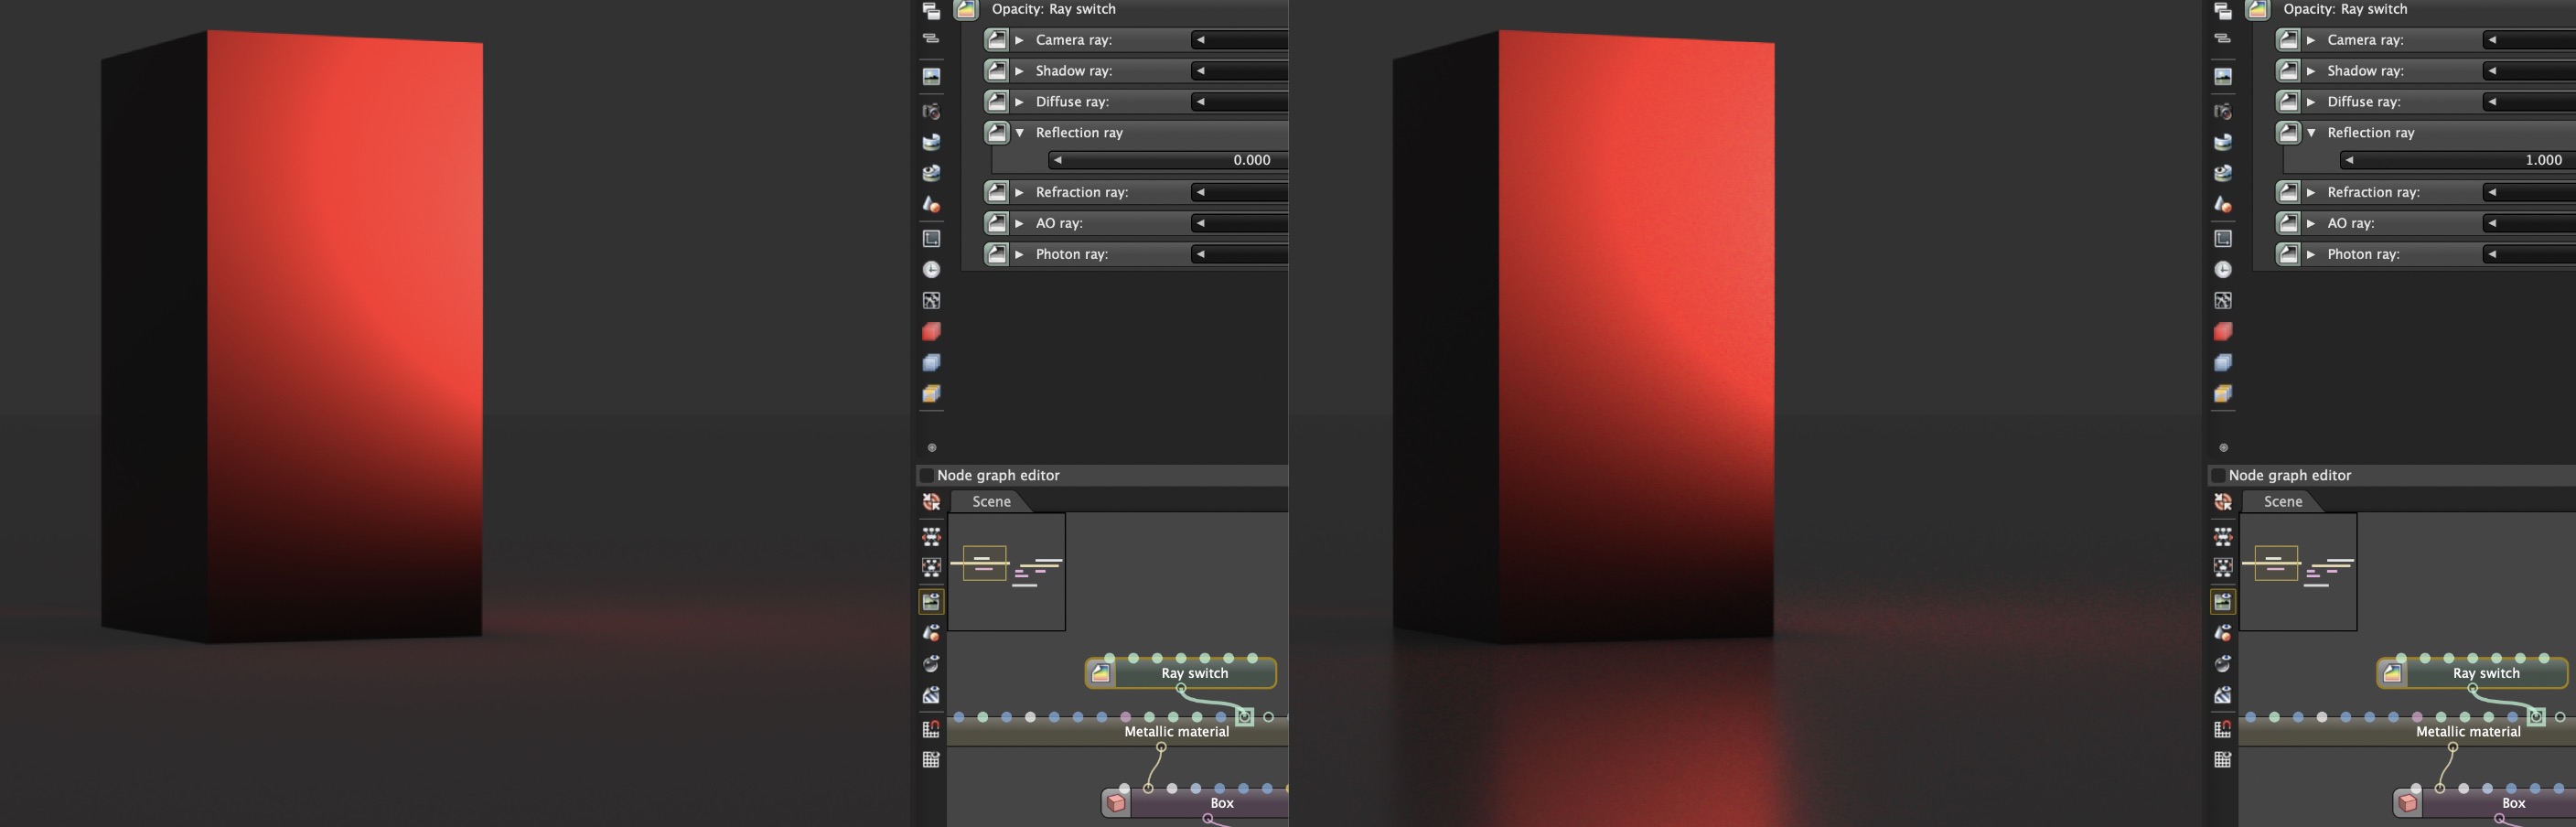Screen dimensions: 2576x827
Task: Click the Photon ray value slider in the right inspector
Action: pyautogui.click(x=2530, y=255)
